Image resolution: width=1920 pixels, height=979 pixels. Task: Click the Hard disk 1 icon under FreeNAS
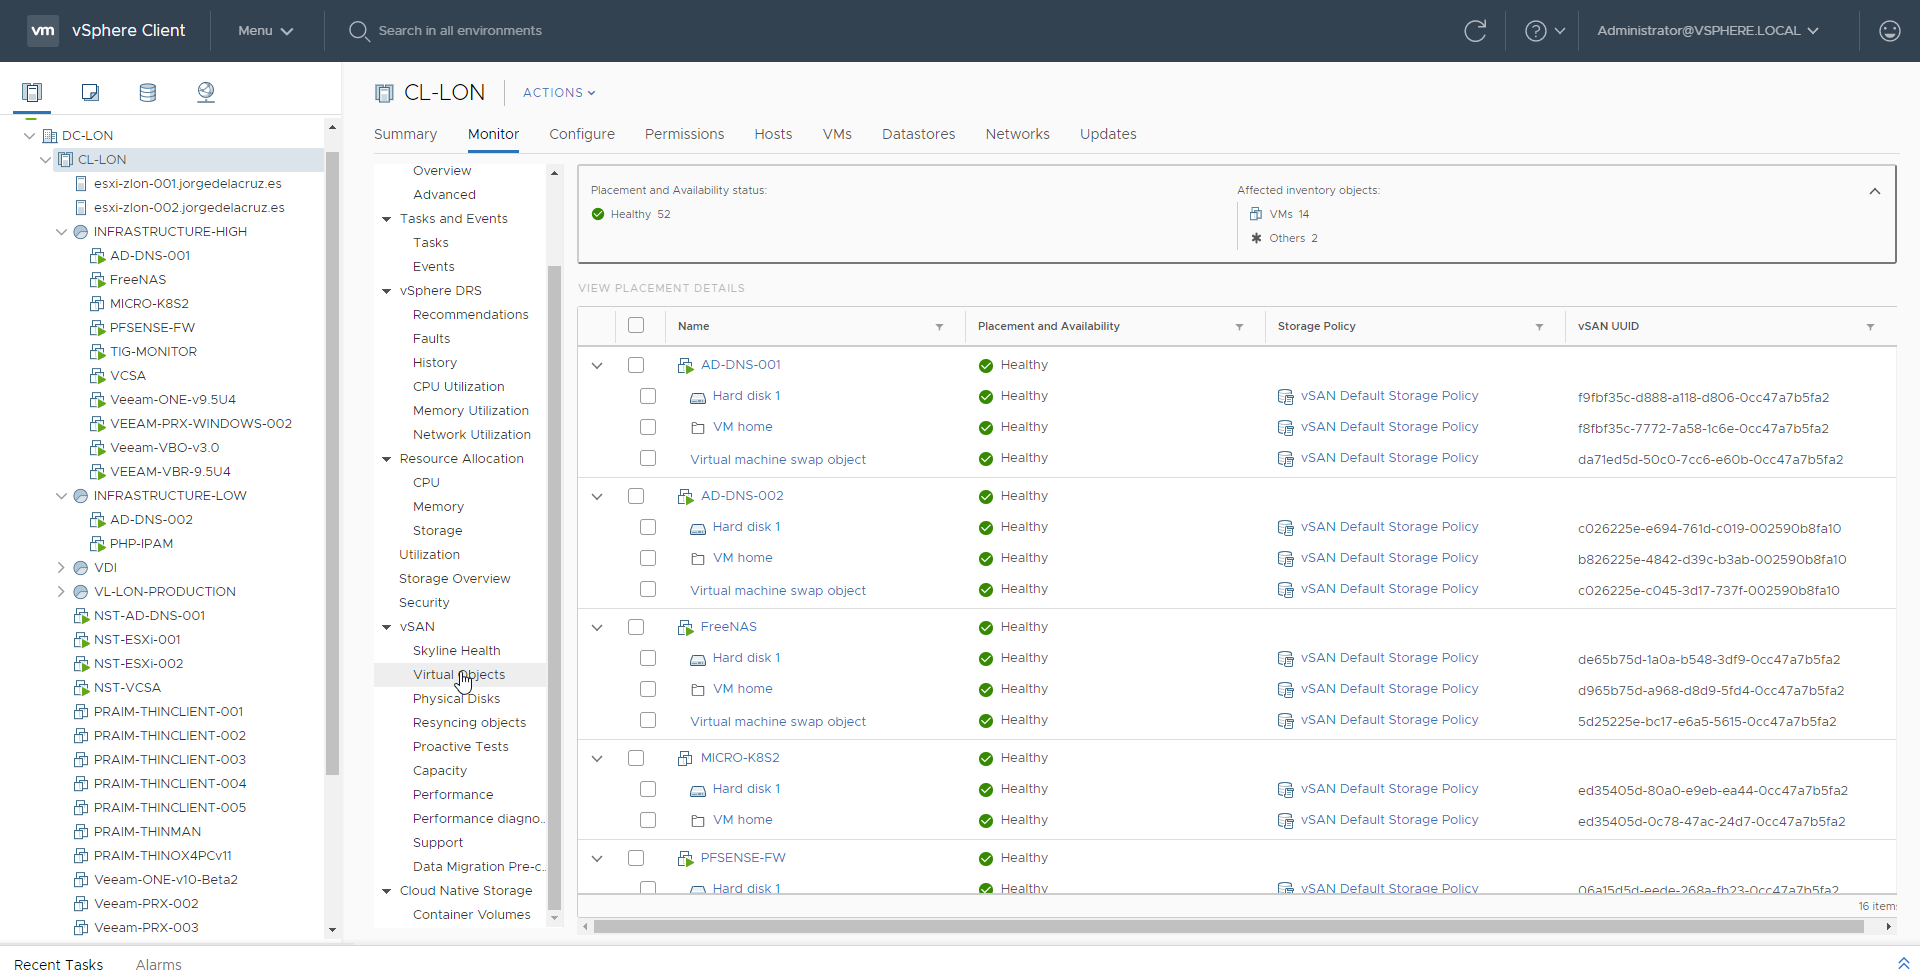pyautogui.click(x=698, y=659)
